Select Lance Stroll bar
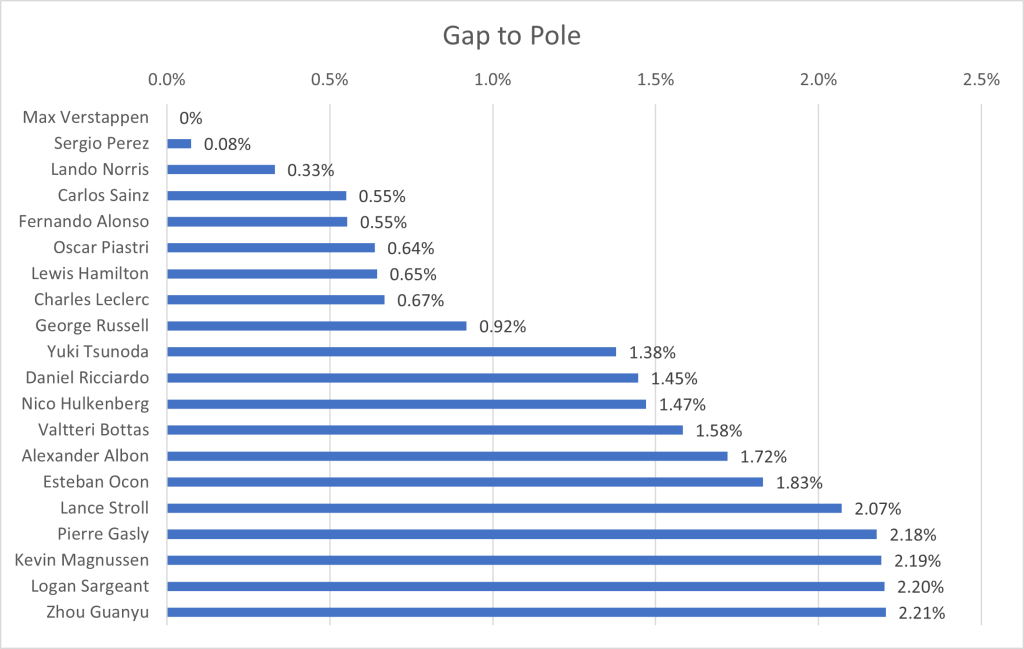The image size is (1024, 649). (504, 508)
